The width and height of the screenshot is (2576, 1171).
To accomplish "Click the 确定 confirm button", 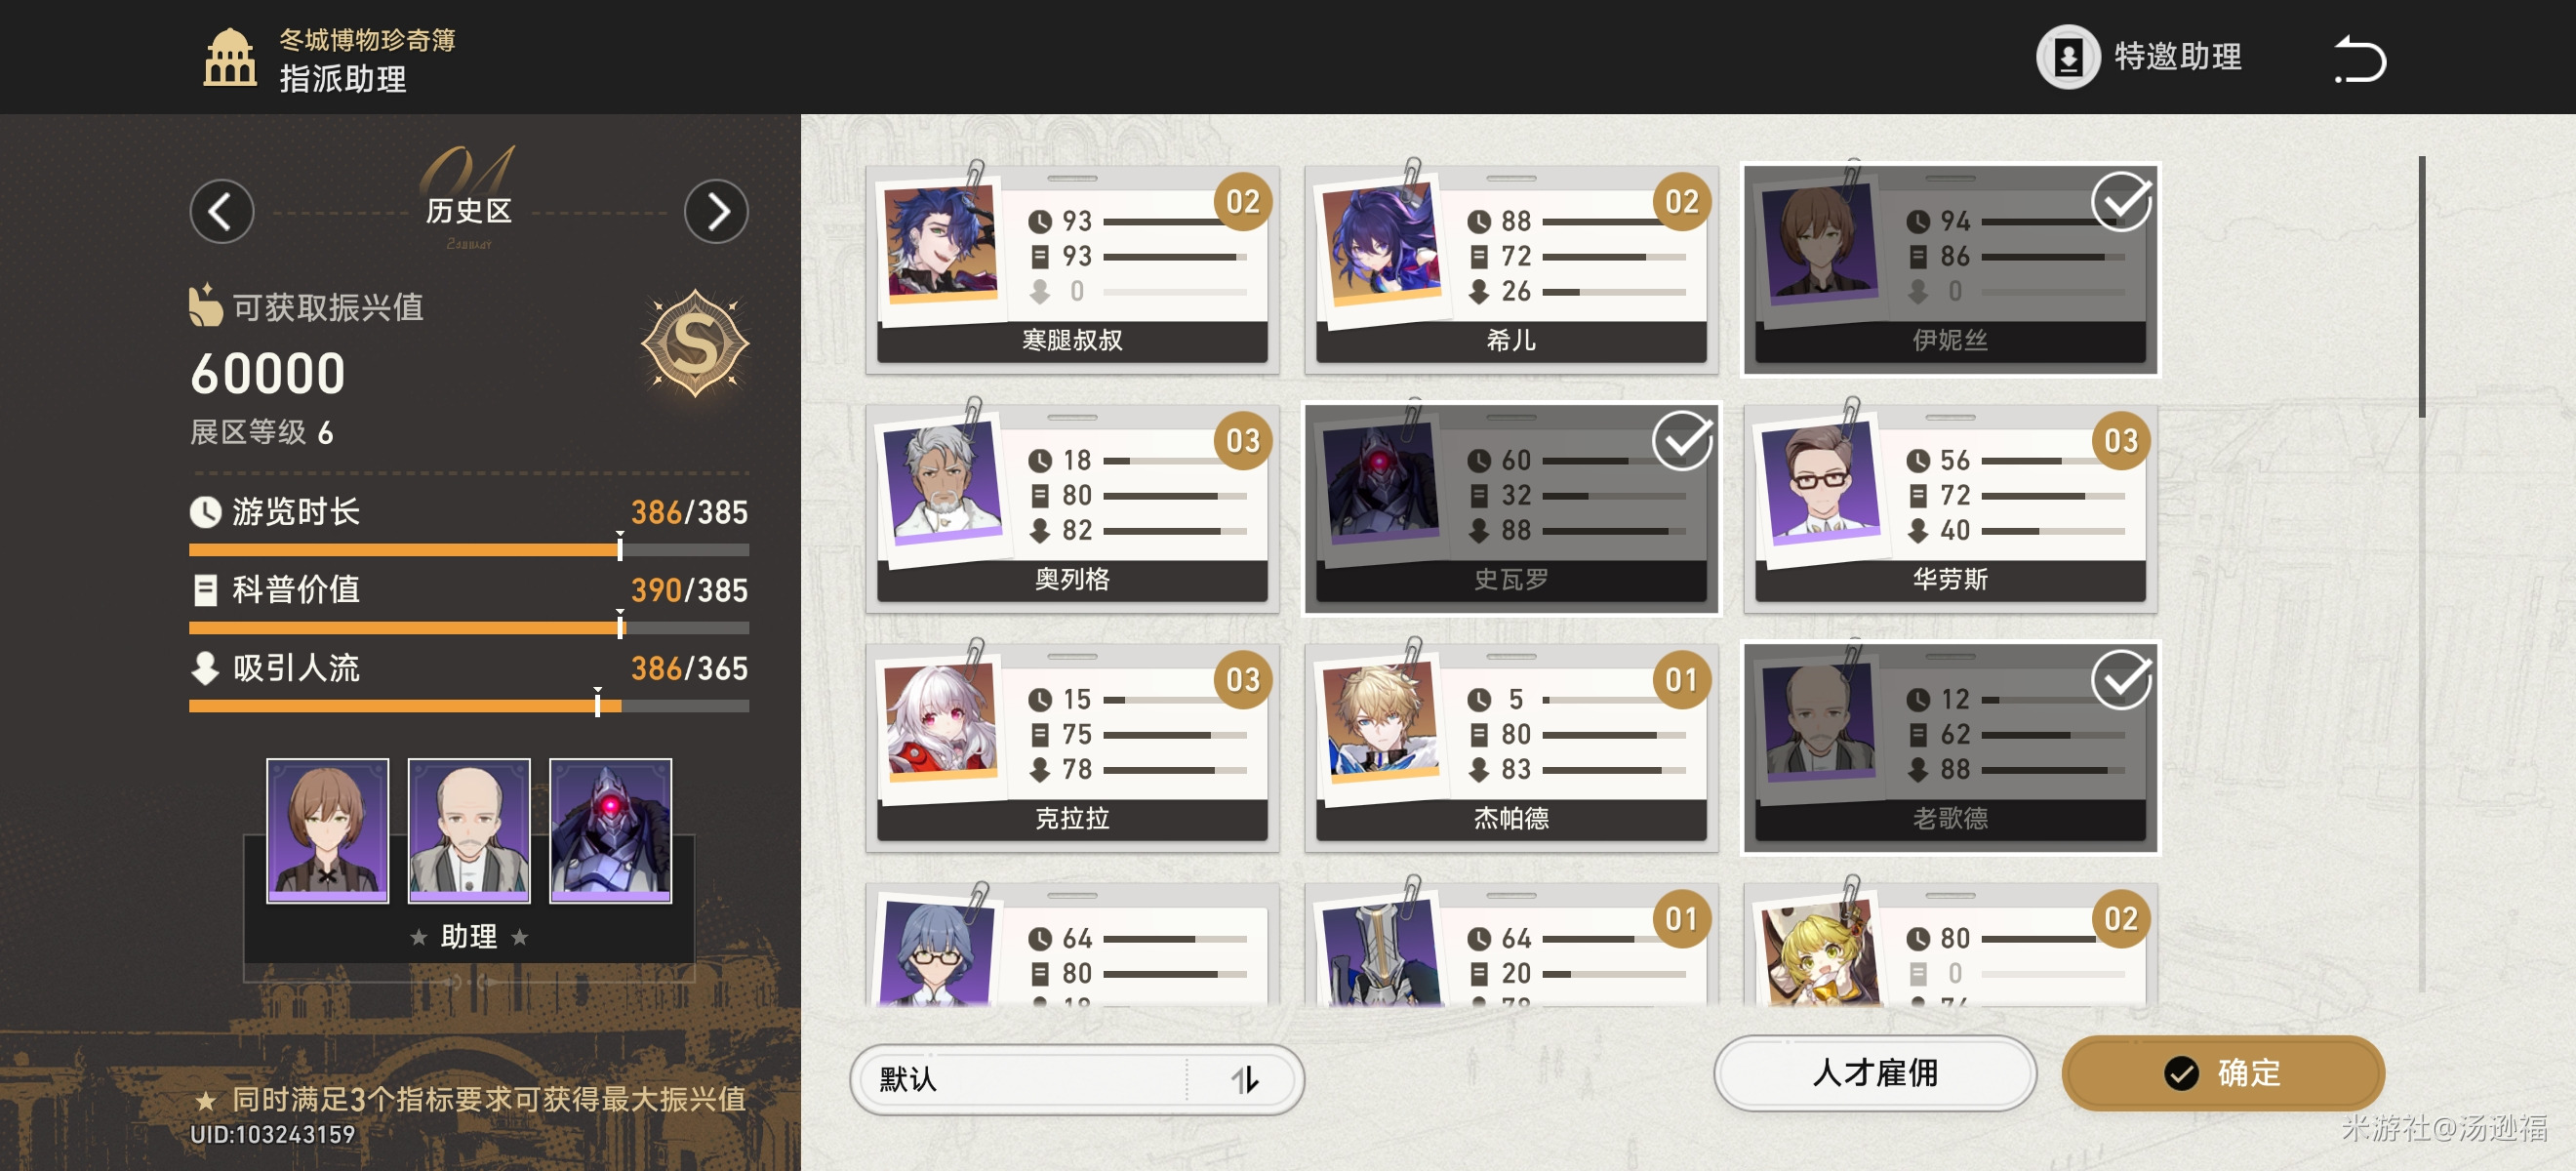I will point(2222,1074).
